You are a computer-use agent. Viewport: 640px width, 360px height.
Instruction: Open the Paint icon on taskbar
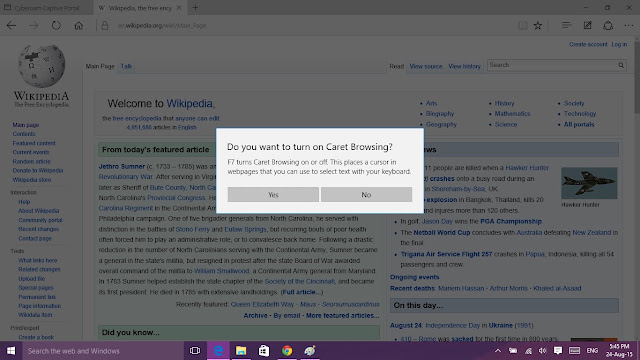click(310, 351)
